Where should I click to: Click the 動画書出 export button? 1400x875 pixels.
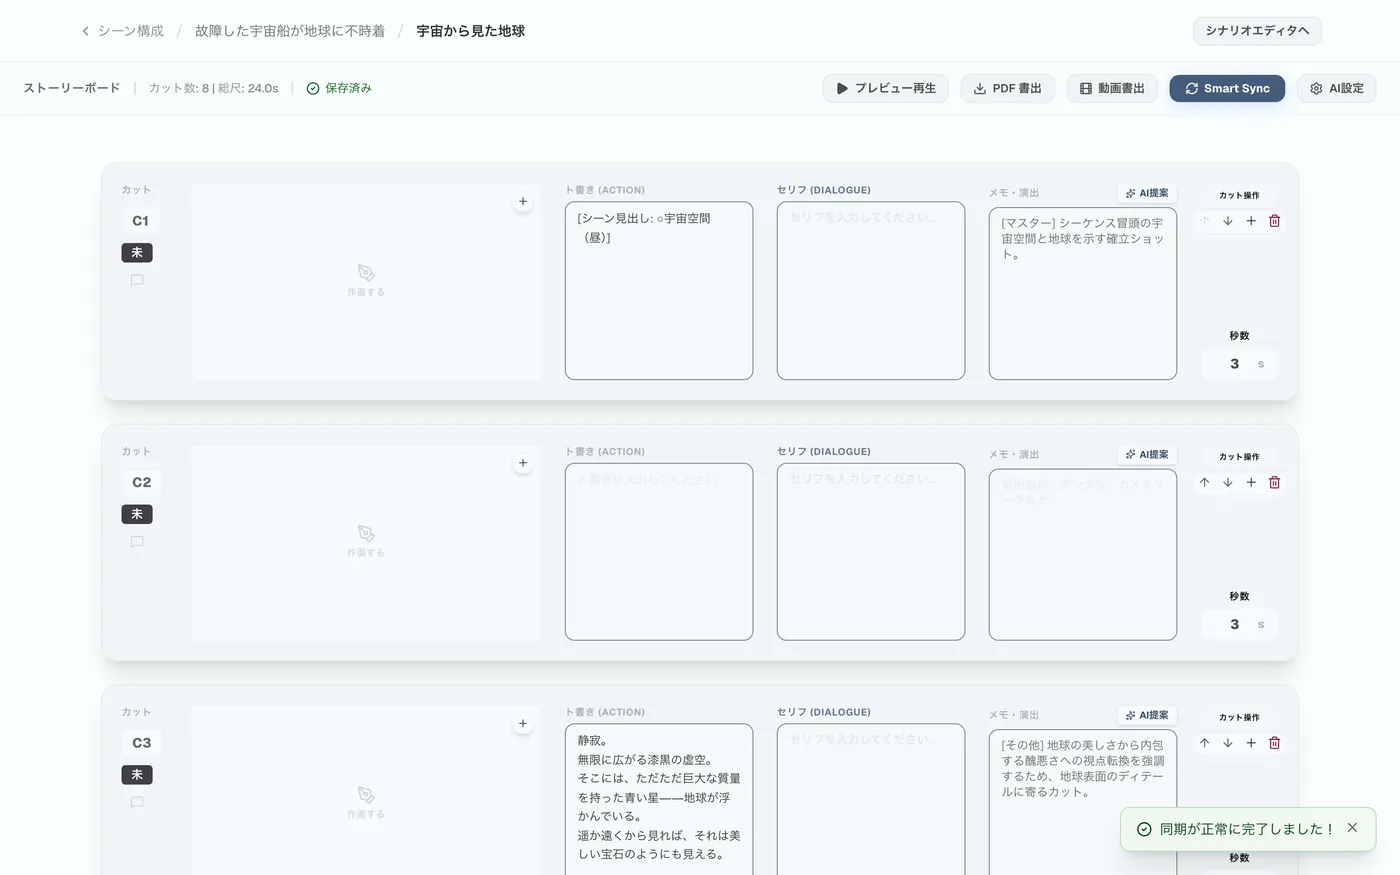click(x=1112, y=88)
